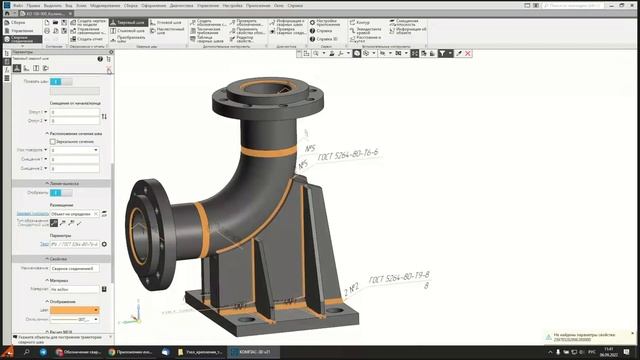The height and width of the screenshot is (360, 640).
Task: Click Информация о сварных швах
Action: tap(287, 22)
